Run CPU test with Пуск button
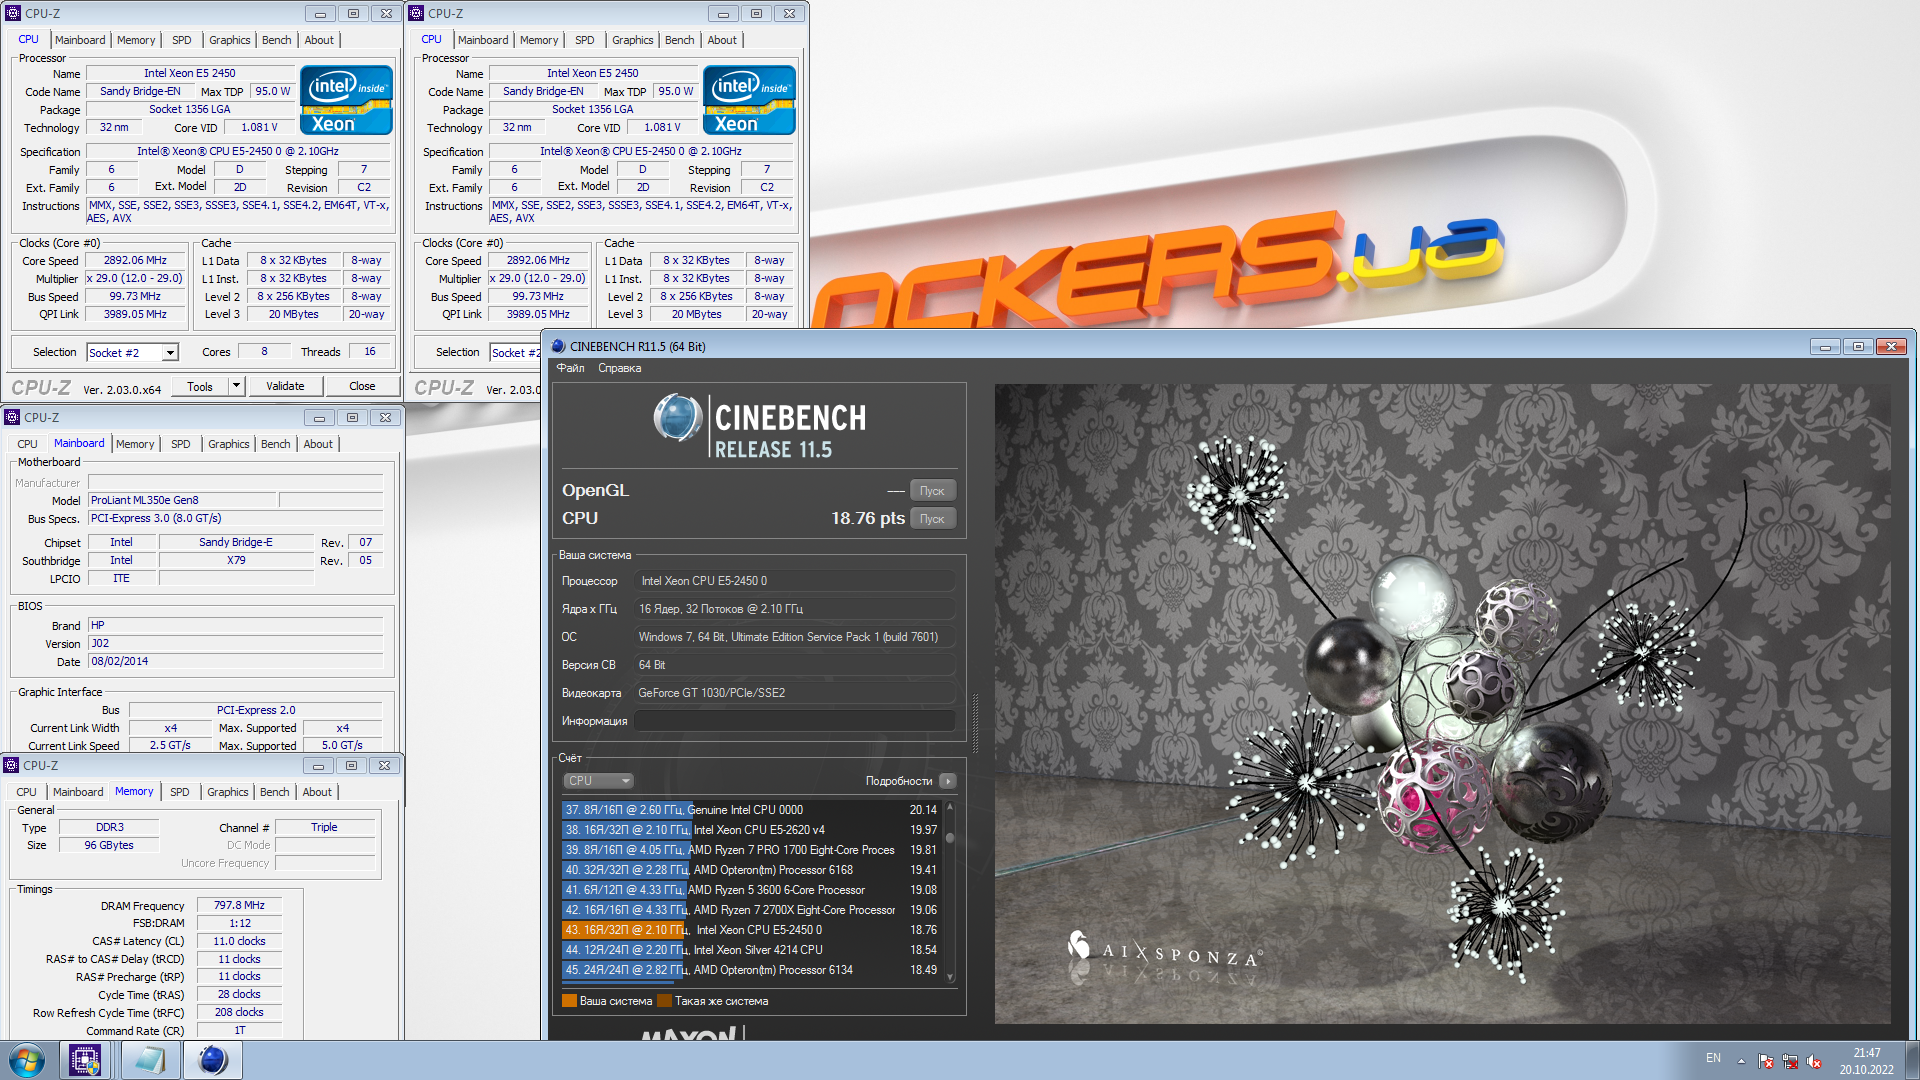 [x=932, y=519]
